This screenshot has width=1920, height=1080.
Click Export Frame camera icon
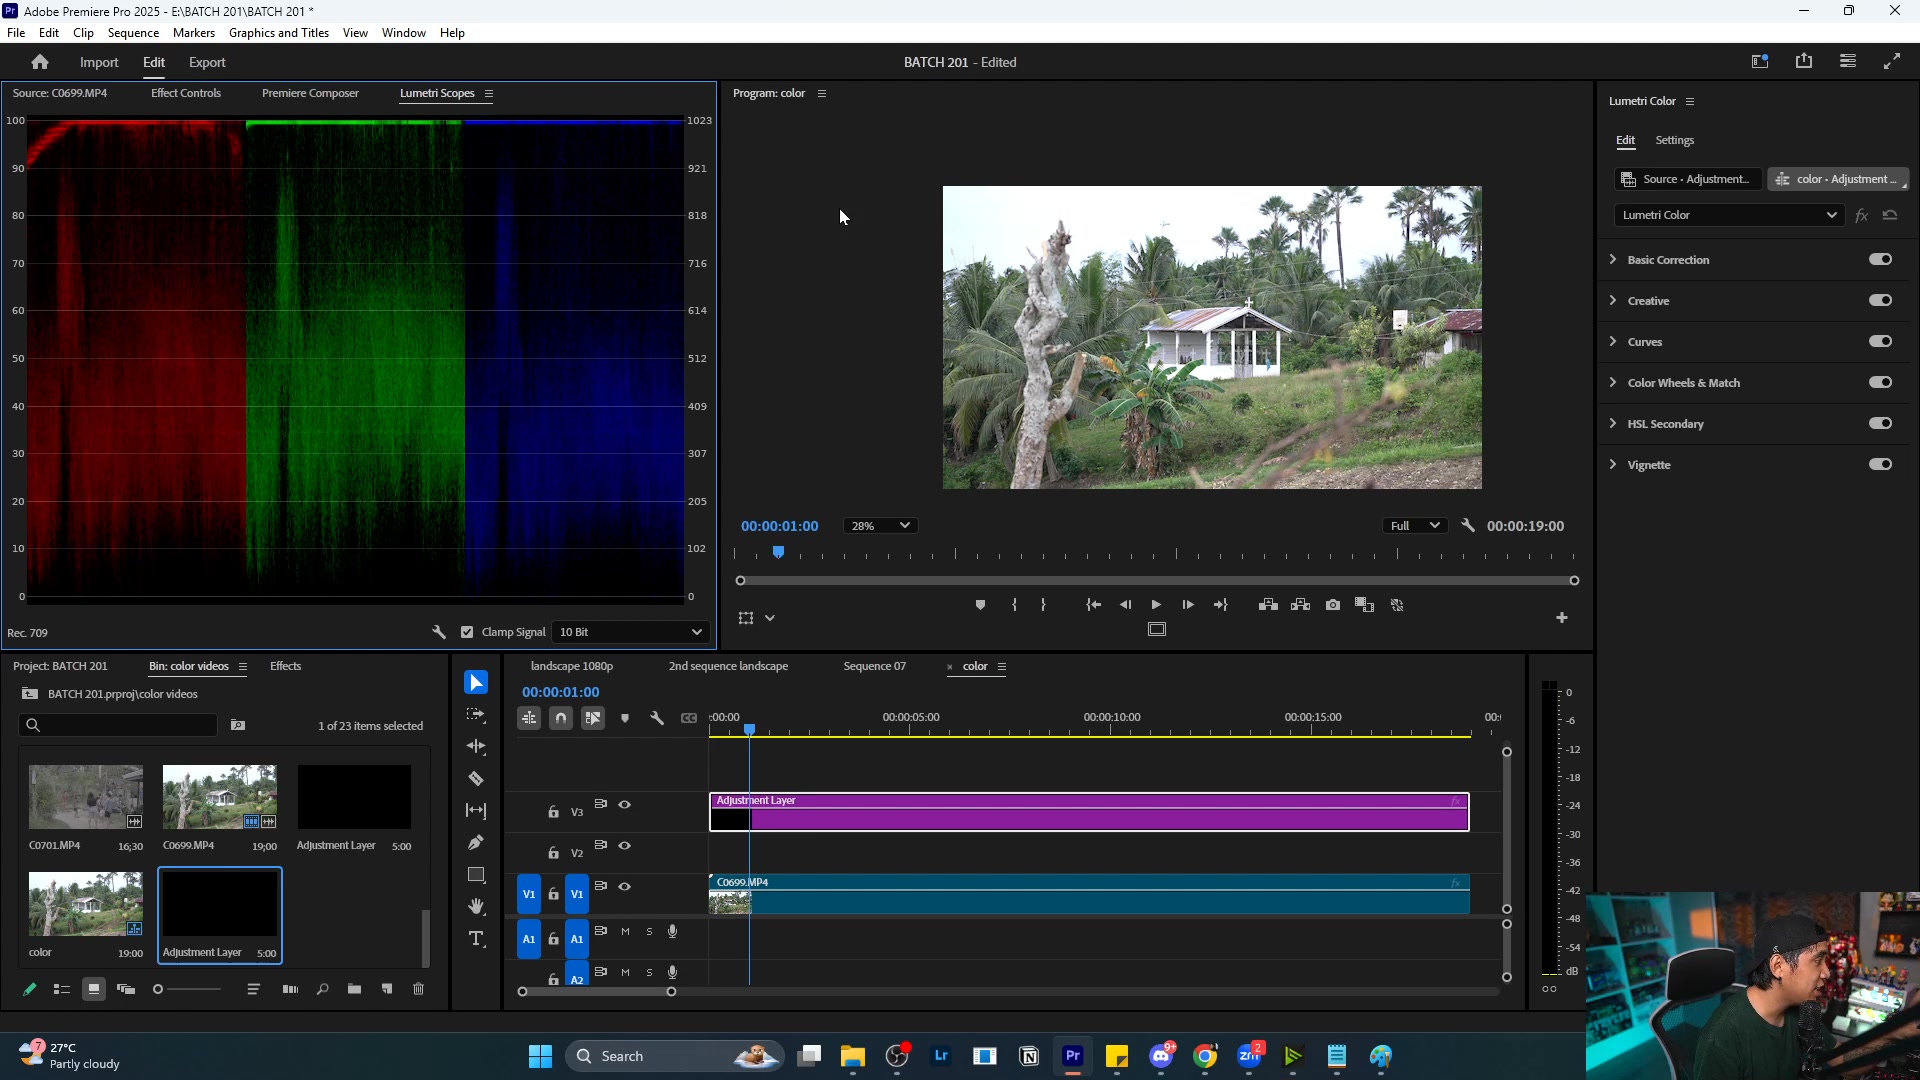tap(1333, 605)
